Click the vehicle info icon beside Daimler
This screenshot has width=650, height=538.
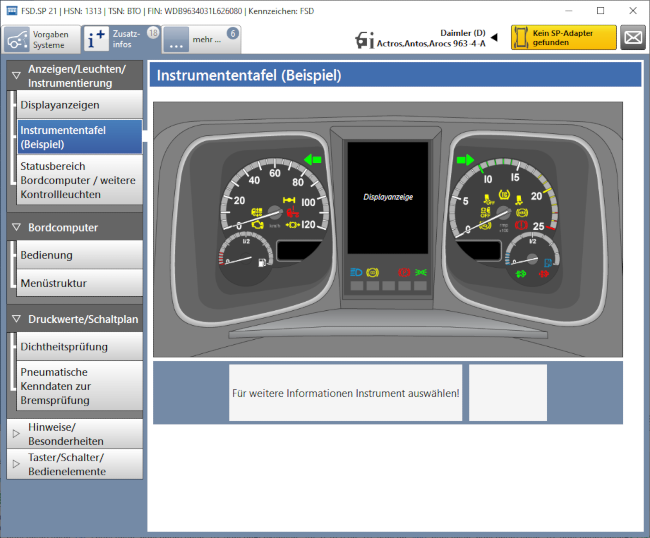tap(365, 39)
